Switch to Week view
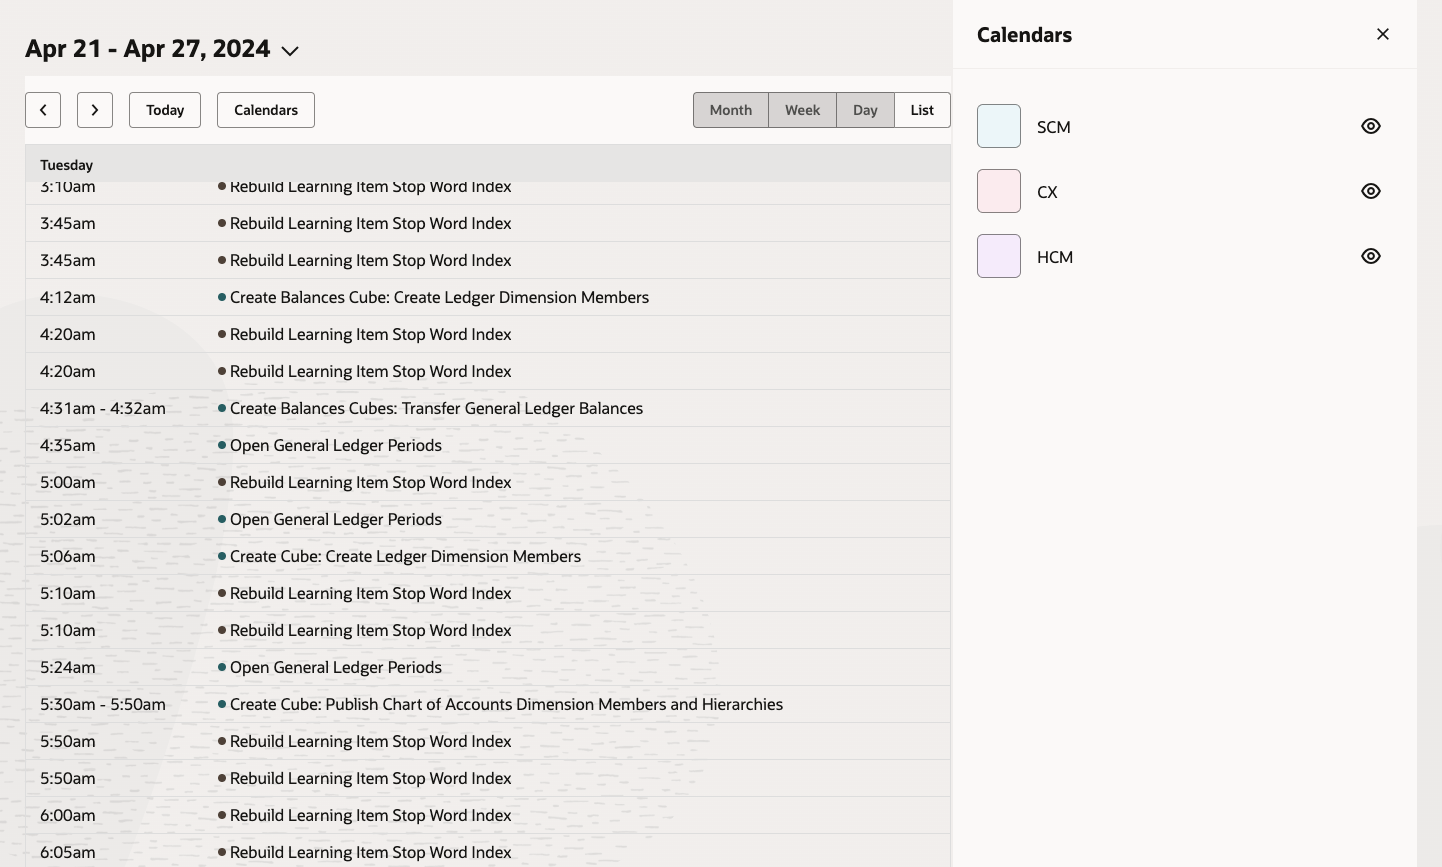1442x867 pixels. point(802,110)
